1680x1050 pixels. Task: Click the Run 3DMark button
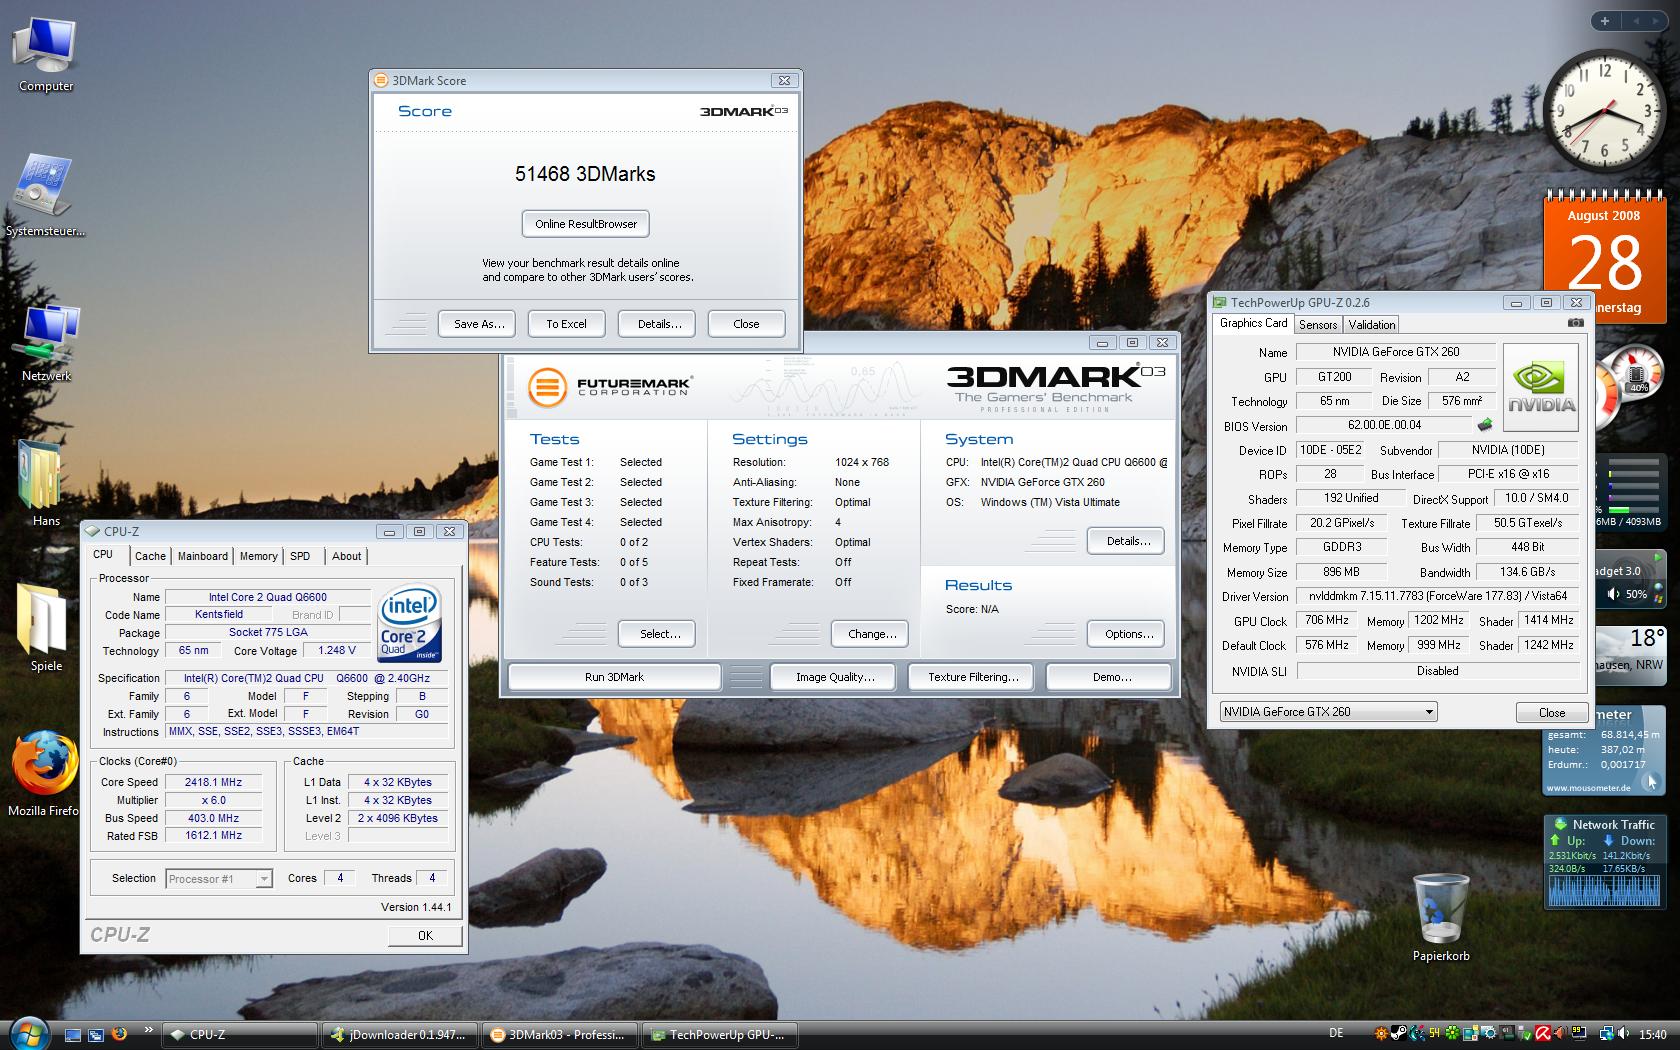tap(614, 677)
